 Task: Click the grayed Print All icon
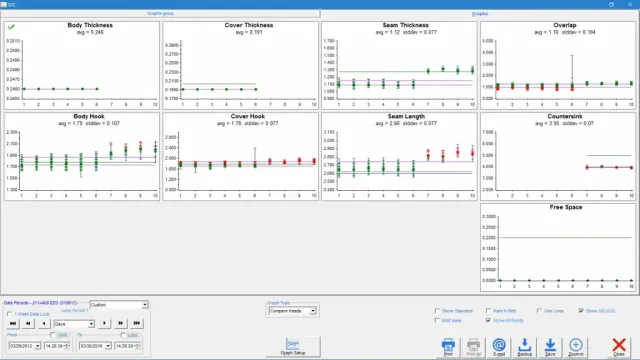[x=473, y=345]
